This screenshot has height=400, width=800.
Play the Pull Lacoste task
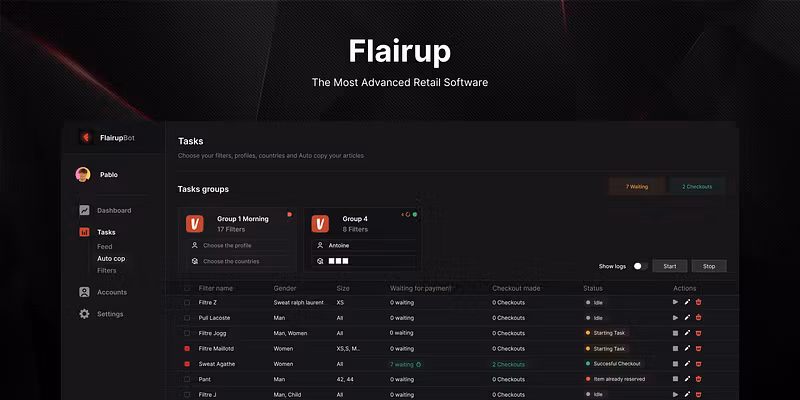point(676,317)
